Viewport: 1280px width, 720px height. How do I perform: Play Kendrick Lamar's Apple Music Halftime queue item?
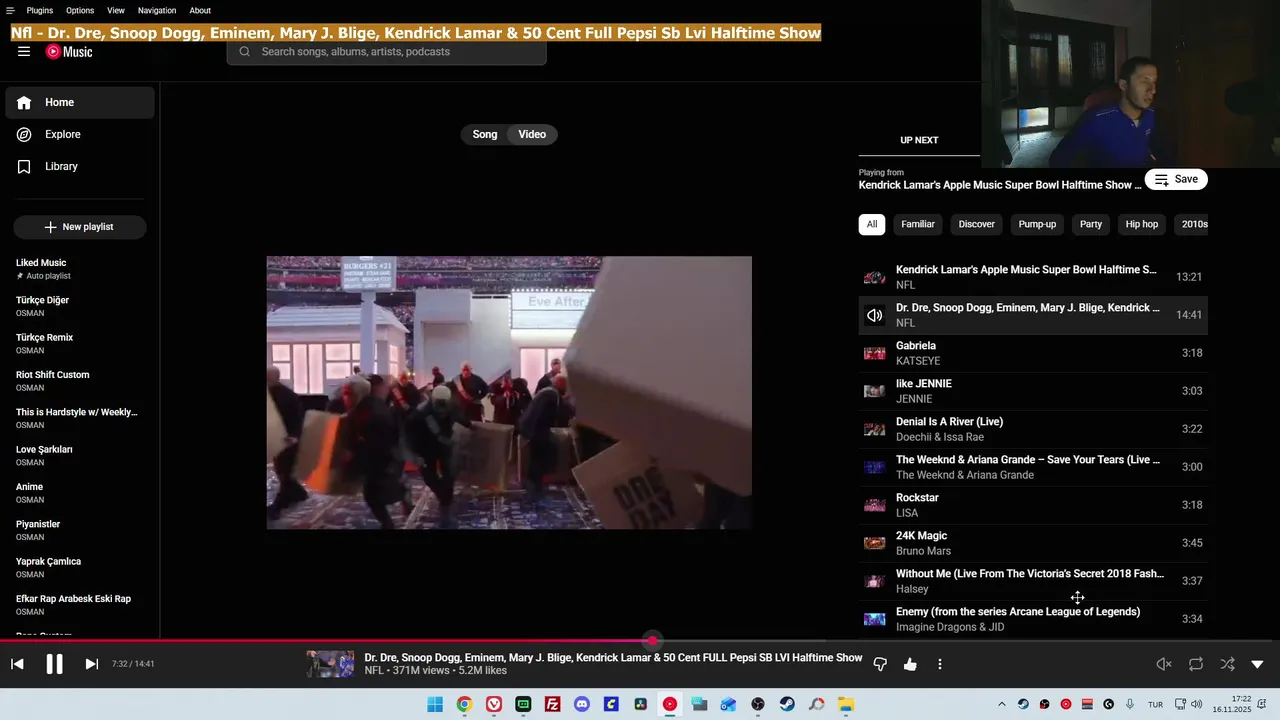coord(1033,277)
